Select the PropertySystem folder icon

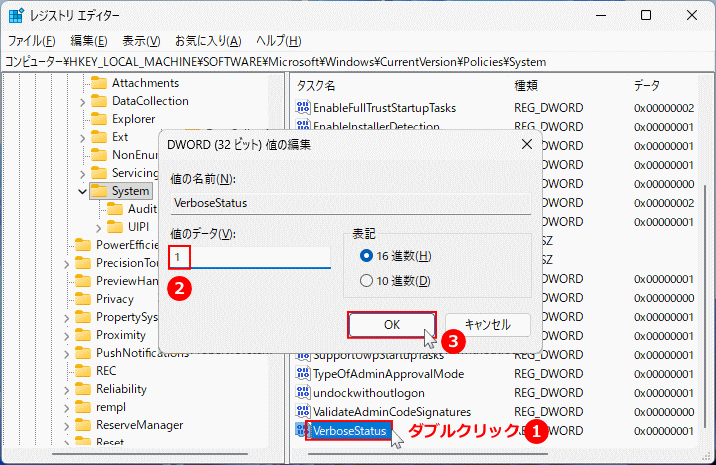[x=83, y=317]
